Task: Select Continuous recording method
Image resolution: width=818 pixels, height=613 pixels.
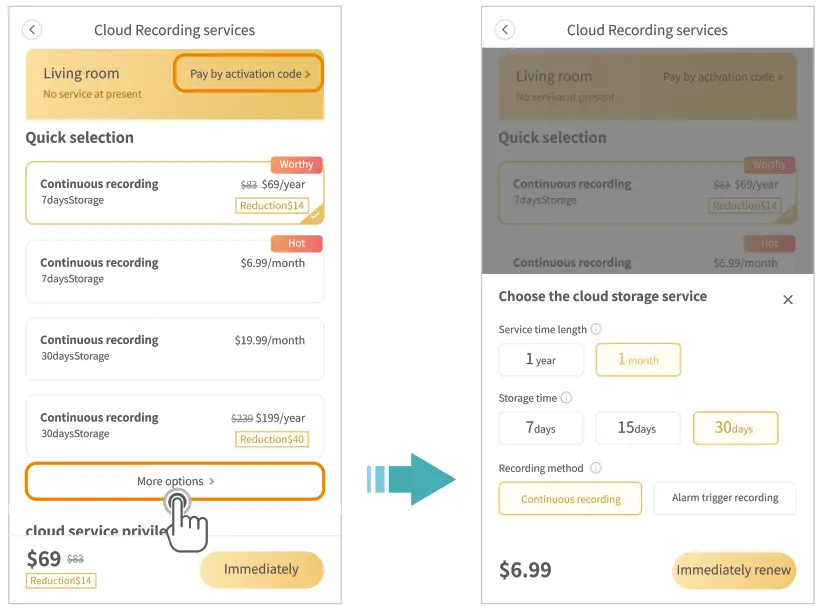Action: coord(571,498)
